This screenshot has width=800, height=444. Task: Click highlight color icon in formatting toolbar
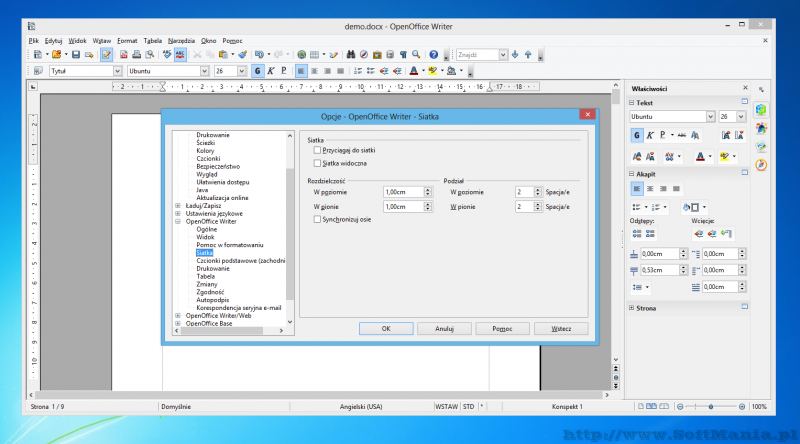point(433,71)
